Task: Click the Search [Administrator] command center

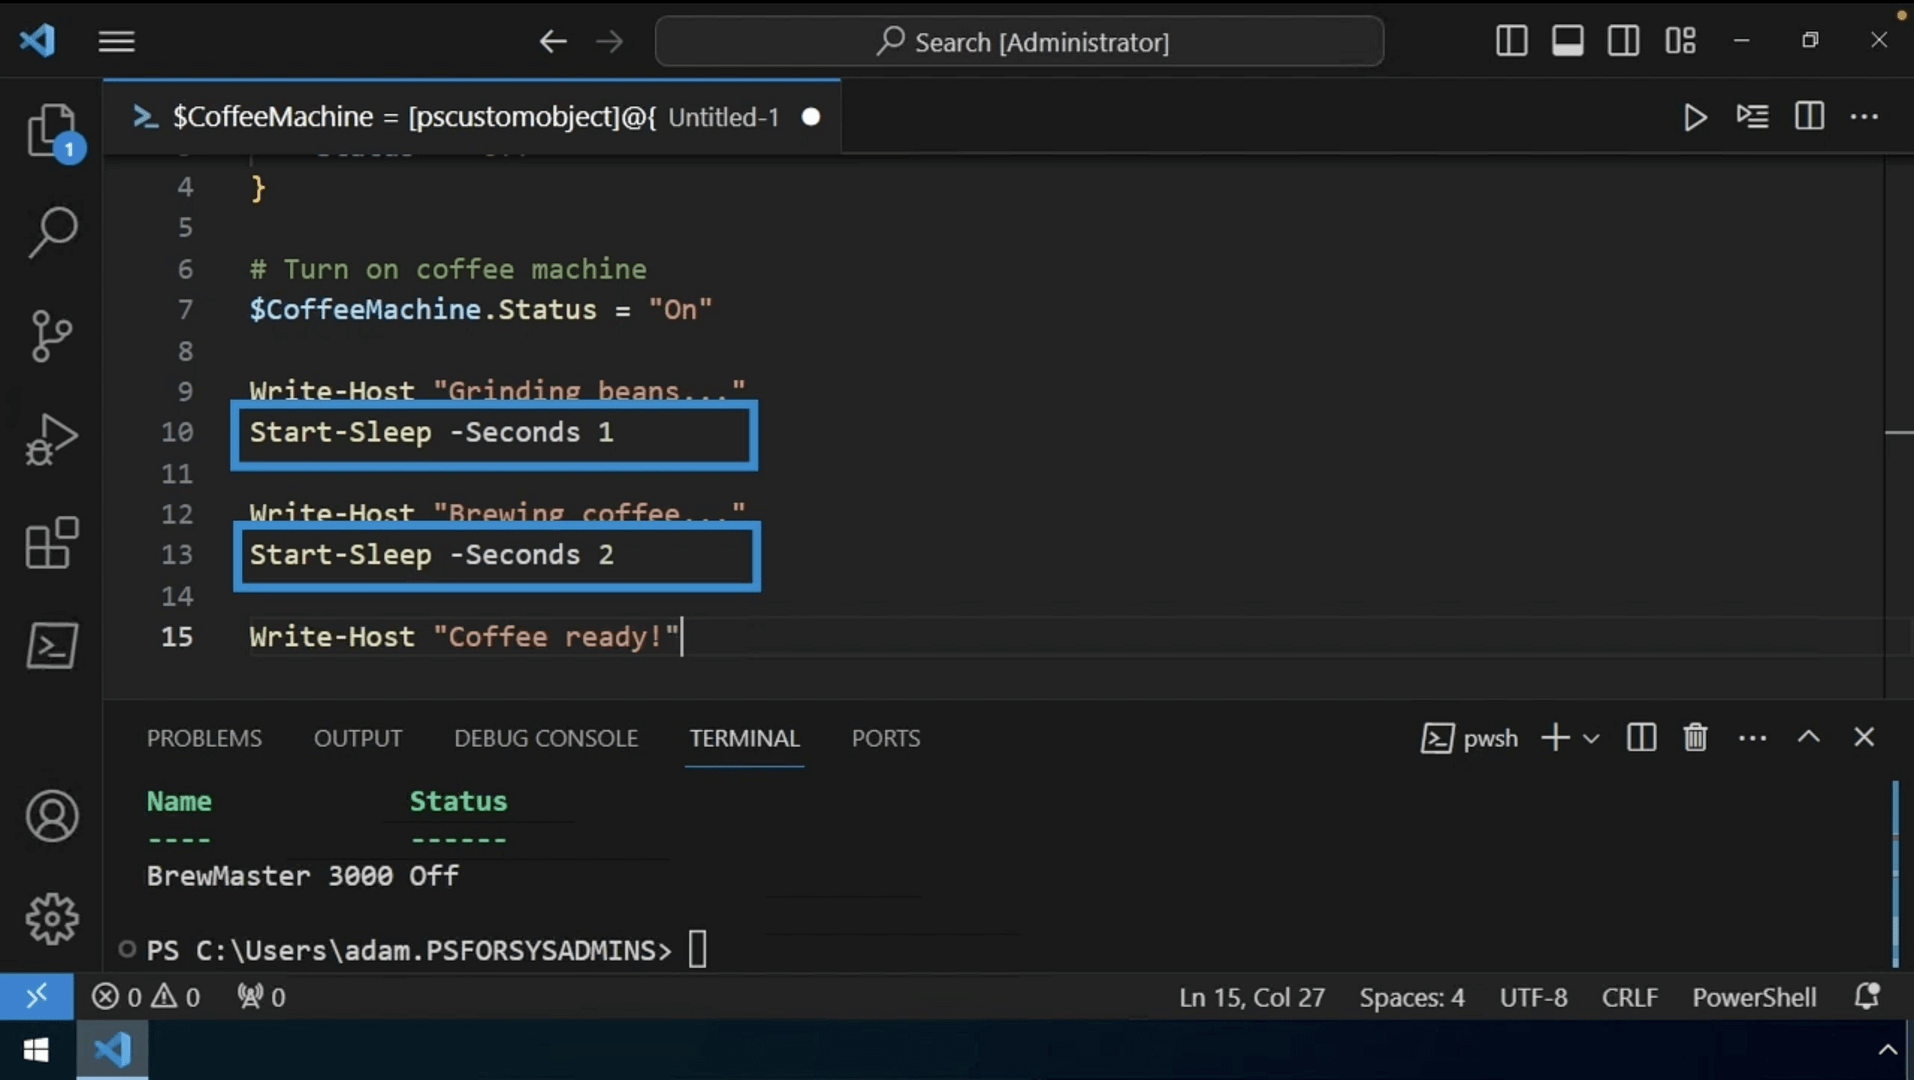Action: point(1019,42)
